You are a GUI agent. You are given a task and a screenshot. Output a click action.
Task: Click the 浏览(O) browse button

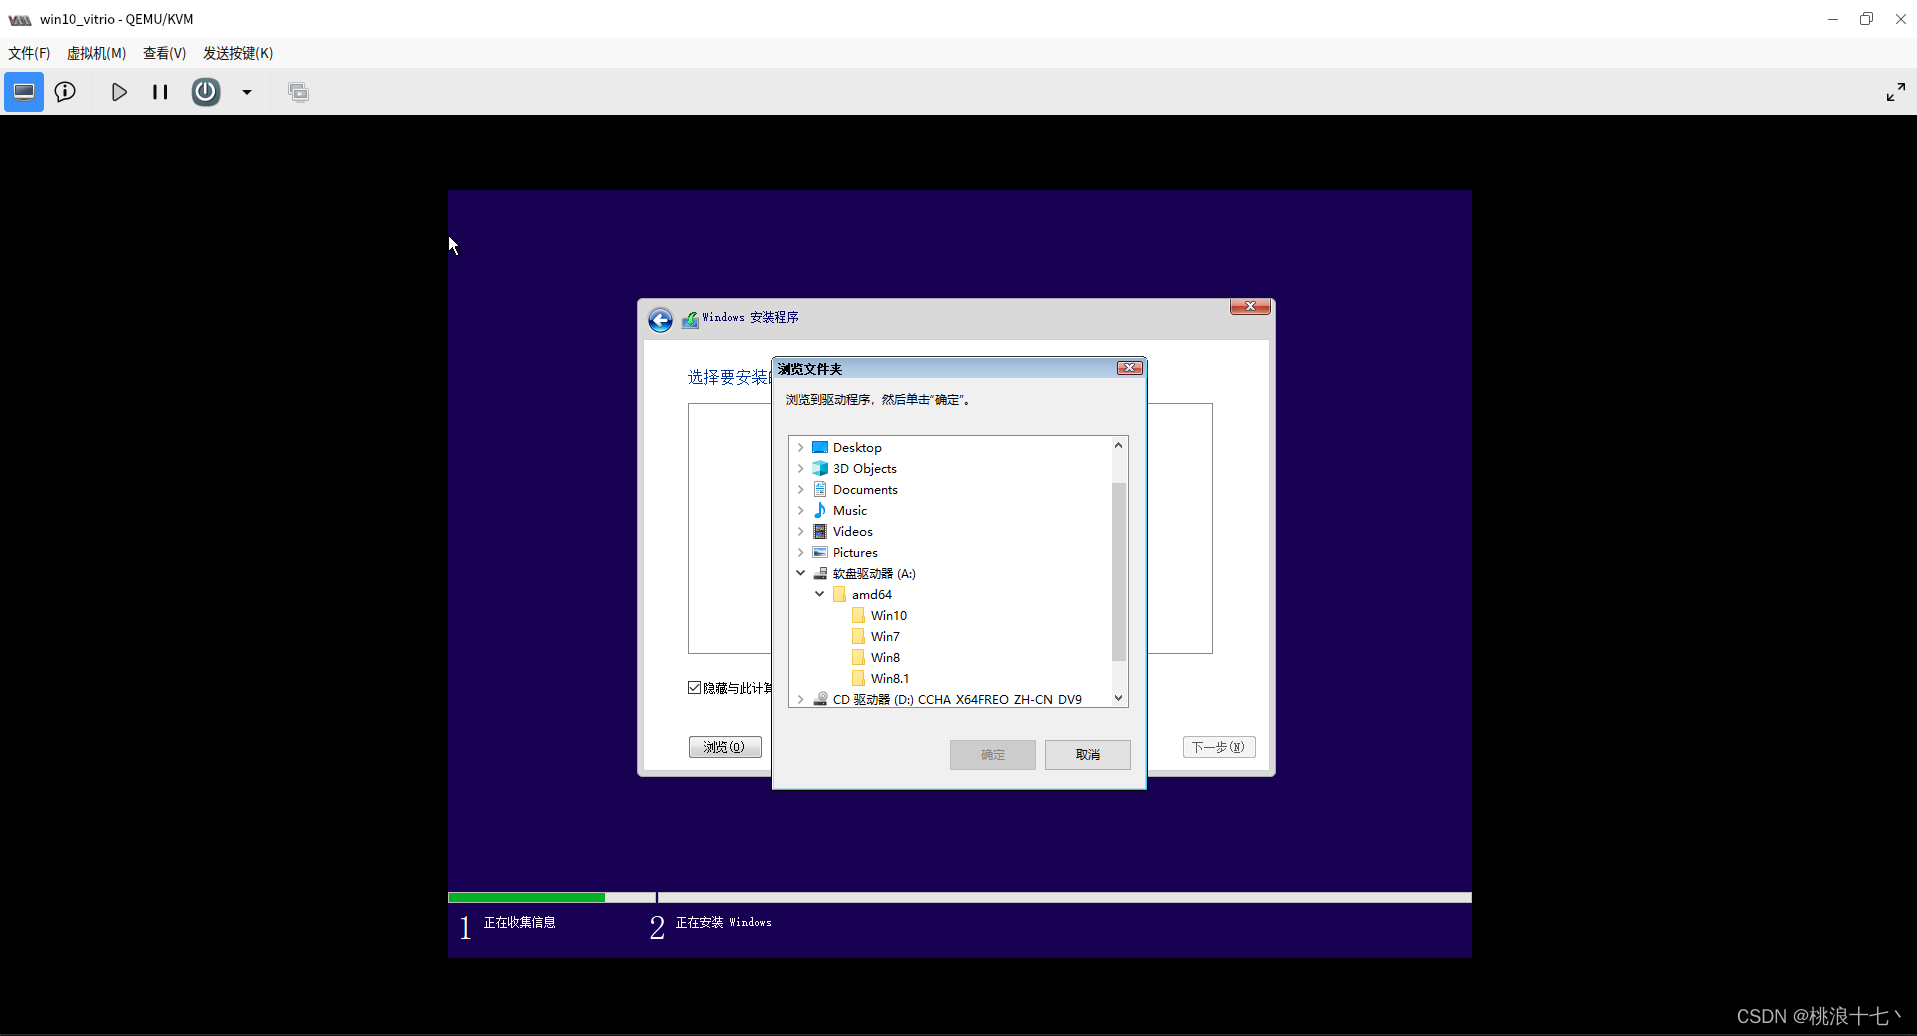tap(725, 747)
